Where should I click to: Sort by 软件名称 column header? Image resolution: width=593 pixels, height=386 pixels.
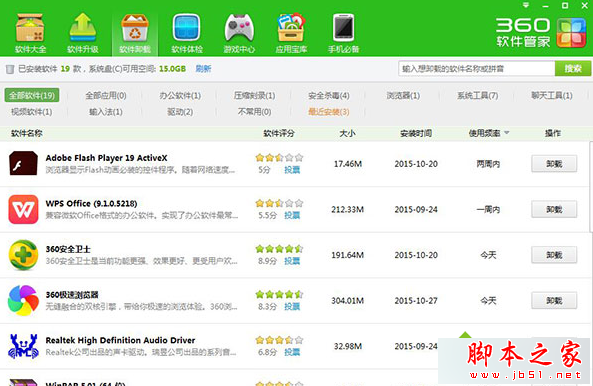coord(27,133)
